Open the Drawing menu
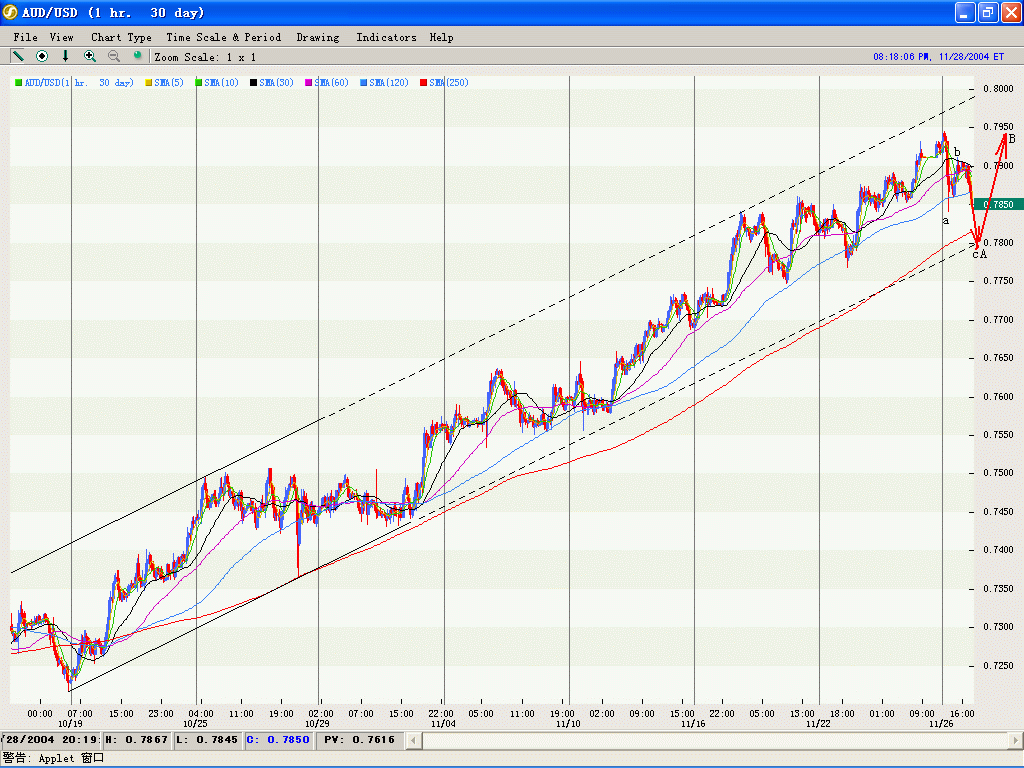The image size is (1024, 768). [x=318, y=37]
